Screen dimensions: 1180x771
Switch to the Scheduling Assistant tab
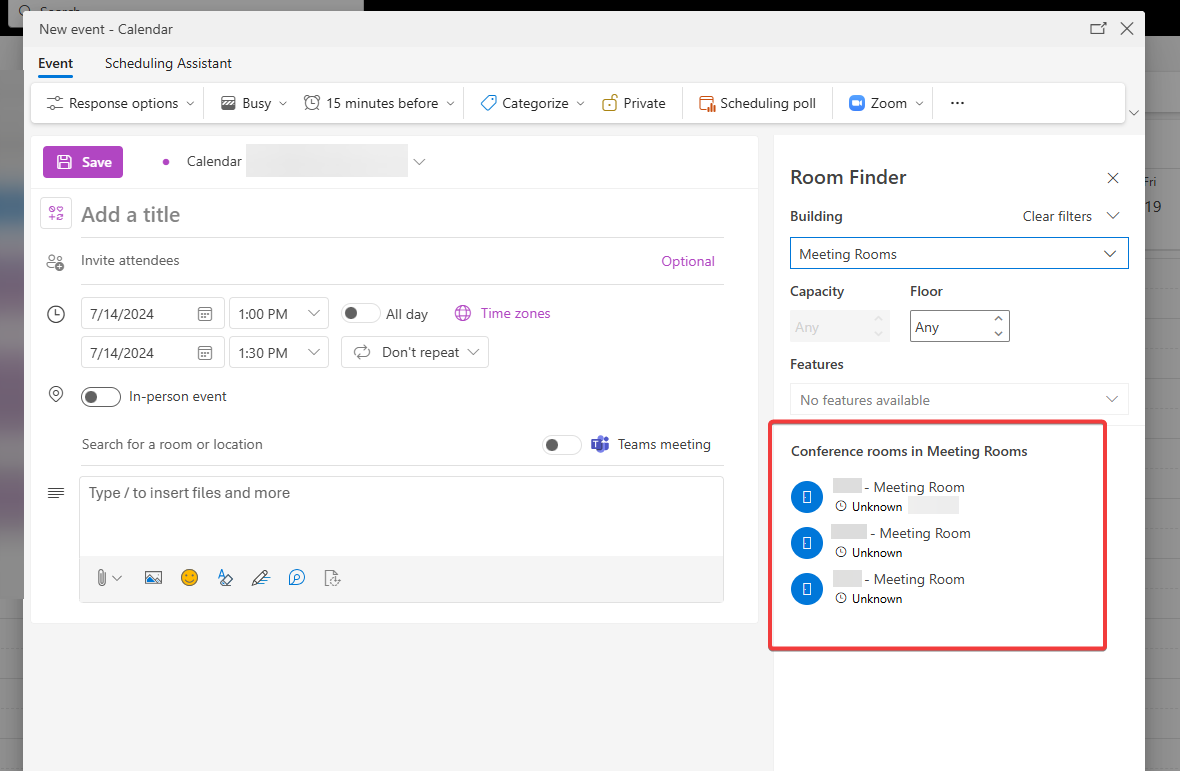pyautogui.click(x=168, y=63)
